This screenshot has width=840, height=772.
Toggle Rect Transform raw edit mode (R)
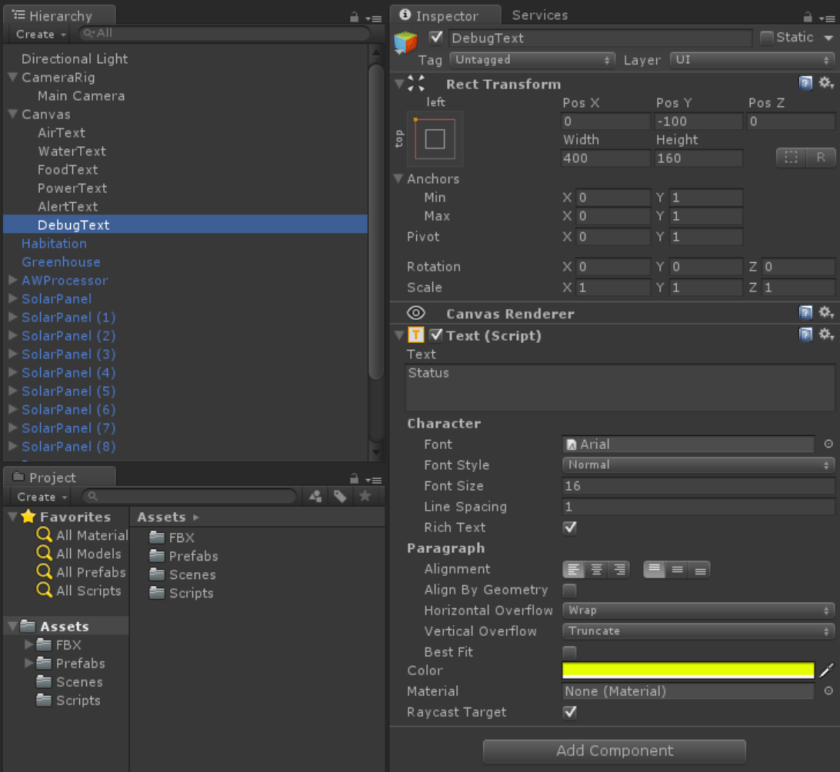point(820,158)
